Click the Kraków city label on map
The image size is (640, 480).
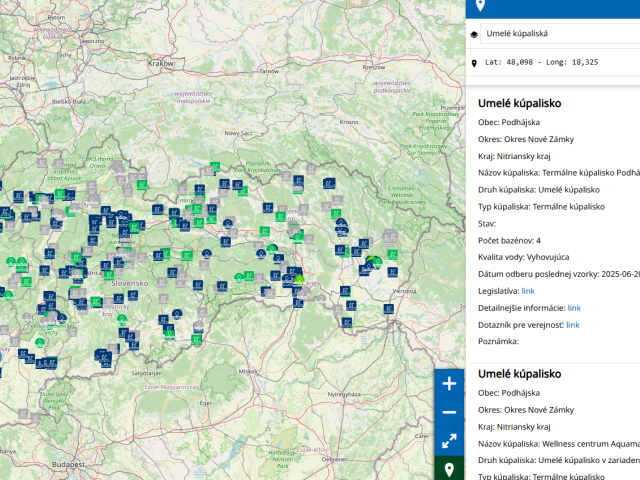[160, 64]
